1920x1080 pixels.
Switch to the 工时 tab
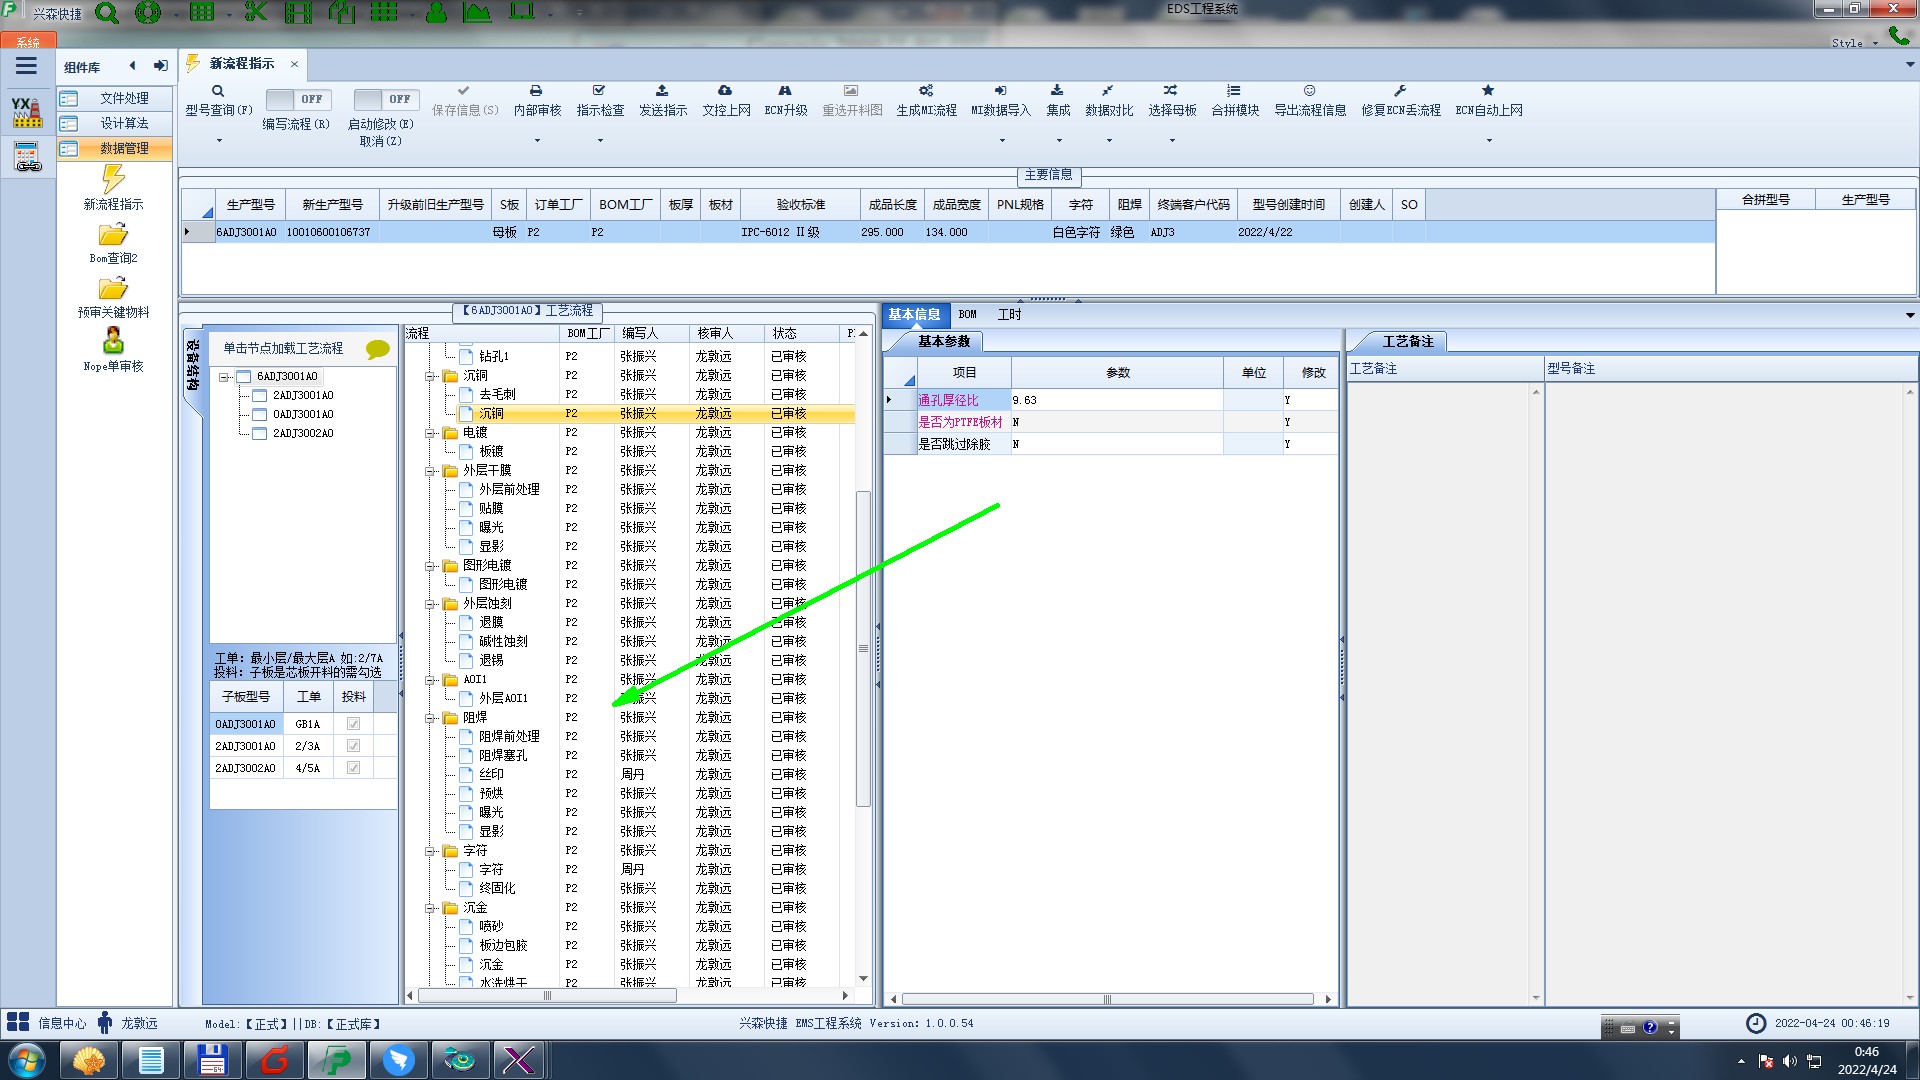tap(1009, 314)
